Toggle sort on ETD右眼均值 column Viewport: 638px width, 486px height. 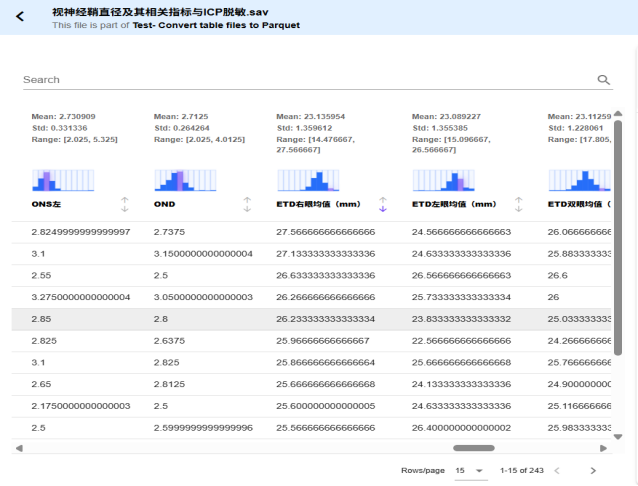[382, 204]
